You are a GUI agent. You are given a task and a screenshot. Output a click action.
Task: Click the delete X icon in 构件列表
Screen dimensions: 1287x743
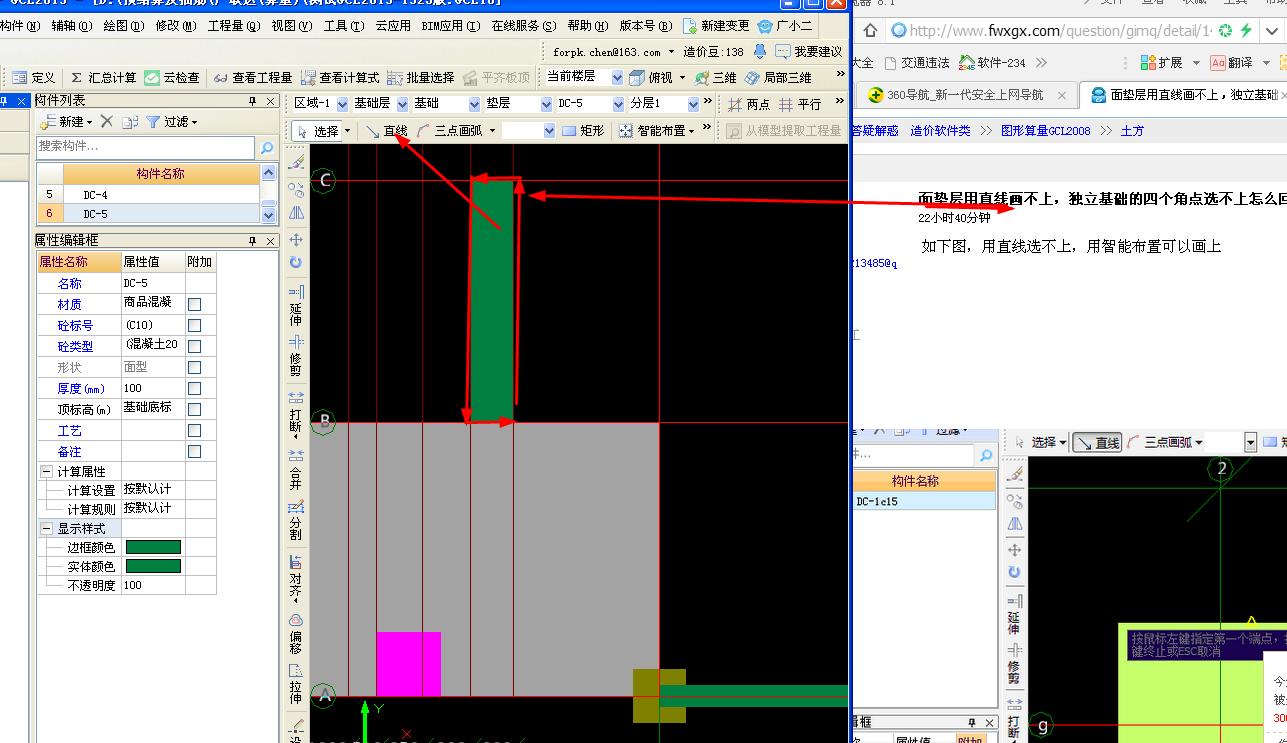[107, 122]
